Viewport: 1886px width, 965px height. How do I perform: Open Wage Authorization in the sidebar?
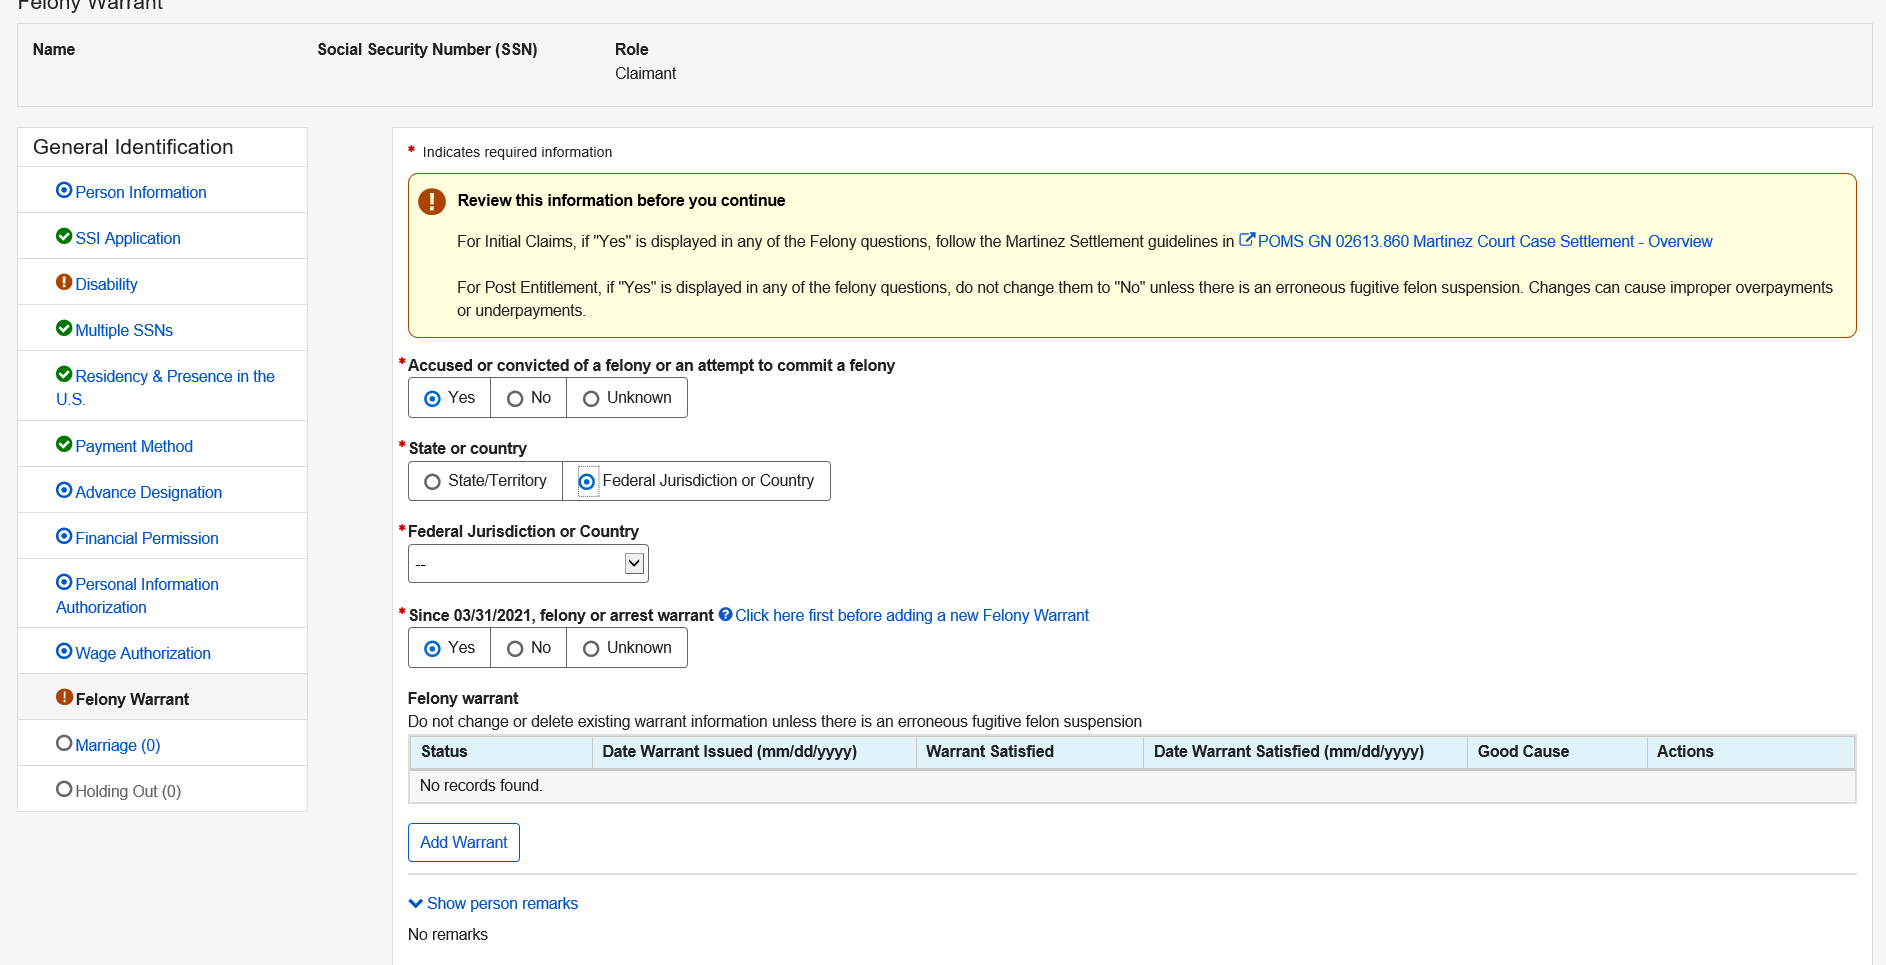point(143,653)
